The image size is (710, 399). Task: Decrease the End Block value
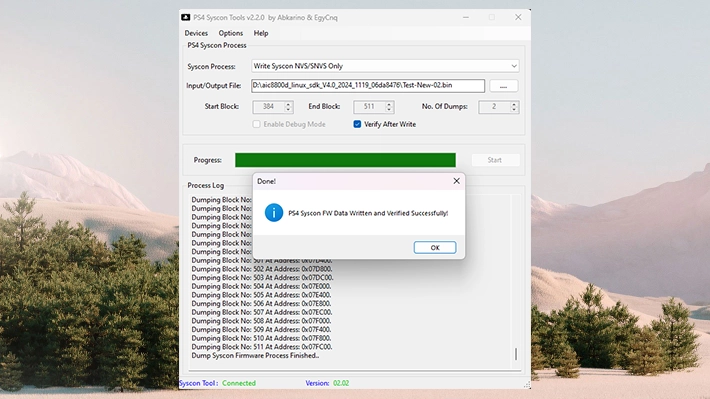pos(389,110)
